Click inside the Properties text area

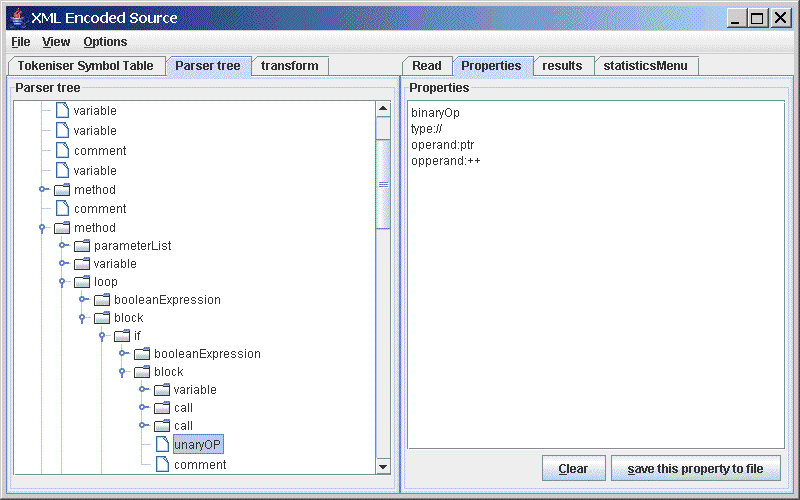tap(595, 300)
